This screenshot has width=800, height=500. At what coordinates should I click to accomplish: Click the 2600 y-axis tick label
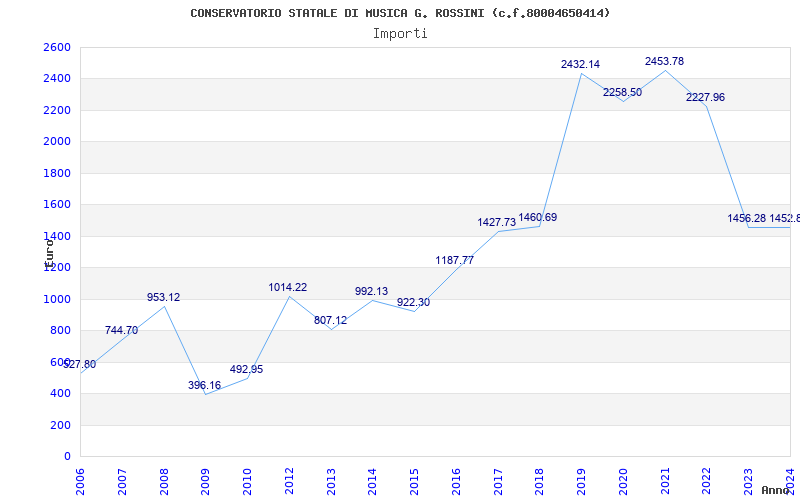coord(57,47)
